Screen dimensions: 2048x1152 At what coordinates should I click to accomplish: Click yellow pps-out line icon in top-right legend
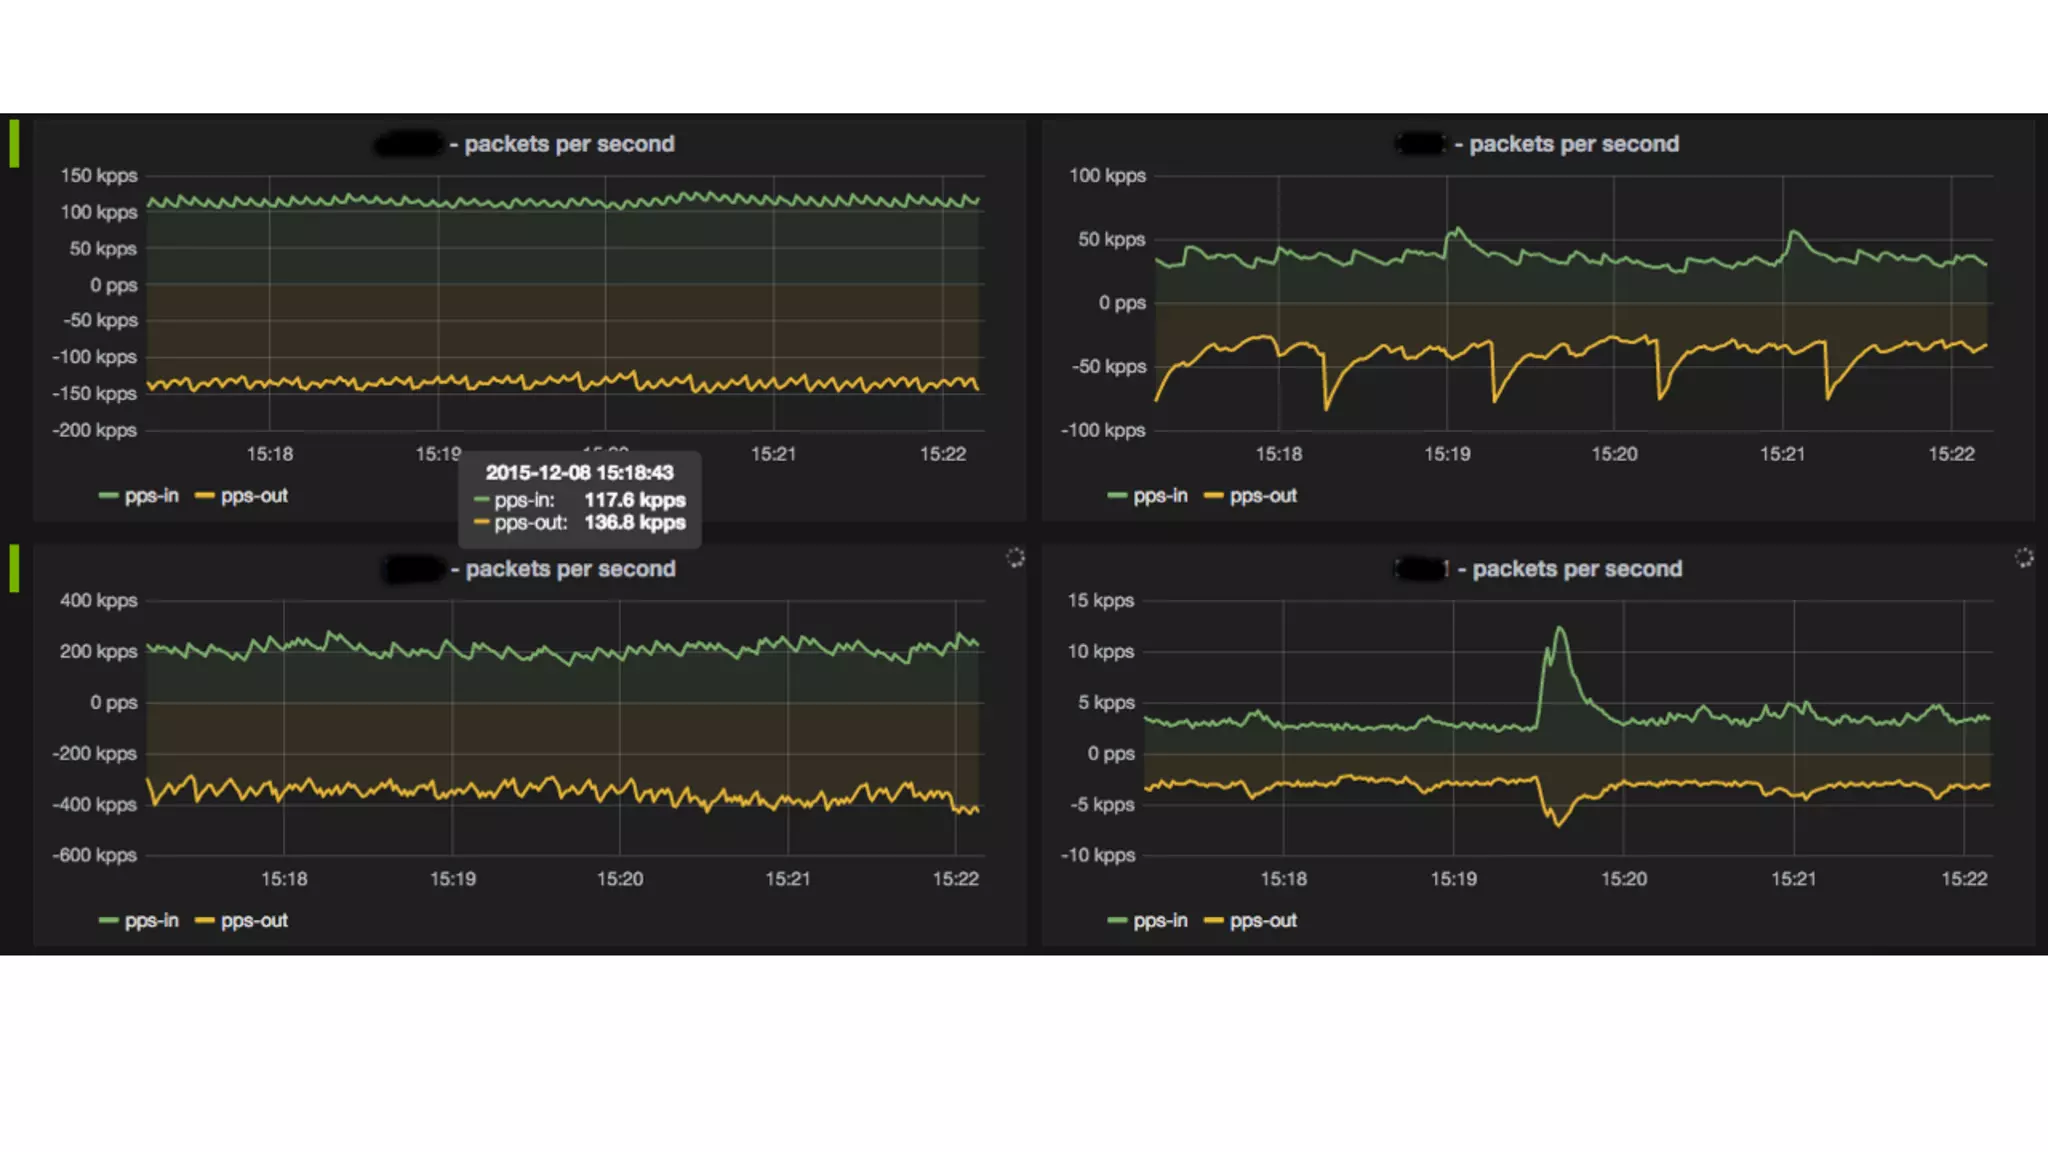(1214, 496)
